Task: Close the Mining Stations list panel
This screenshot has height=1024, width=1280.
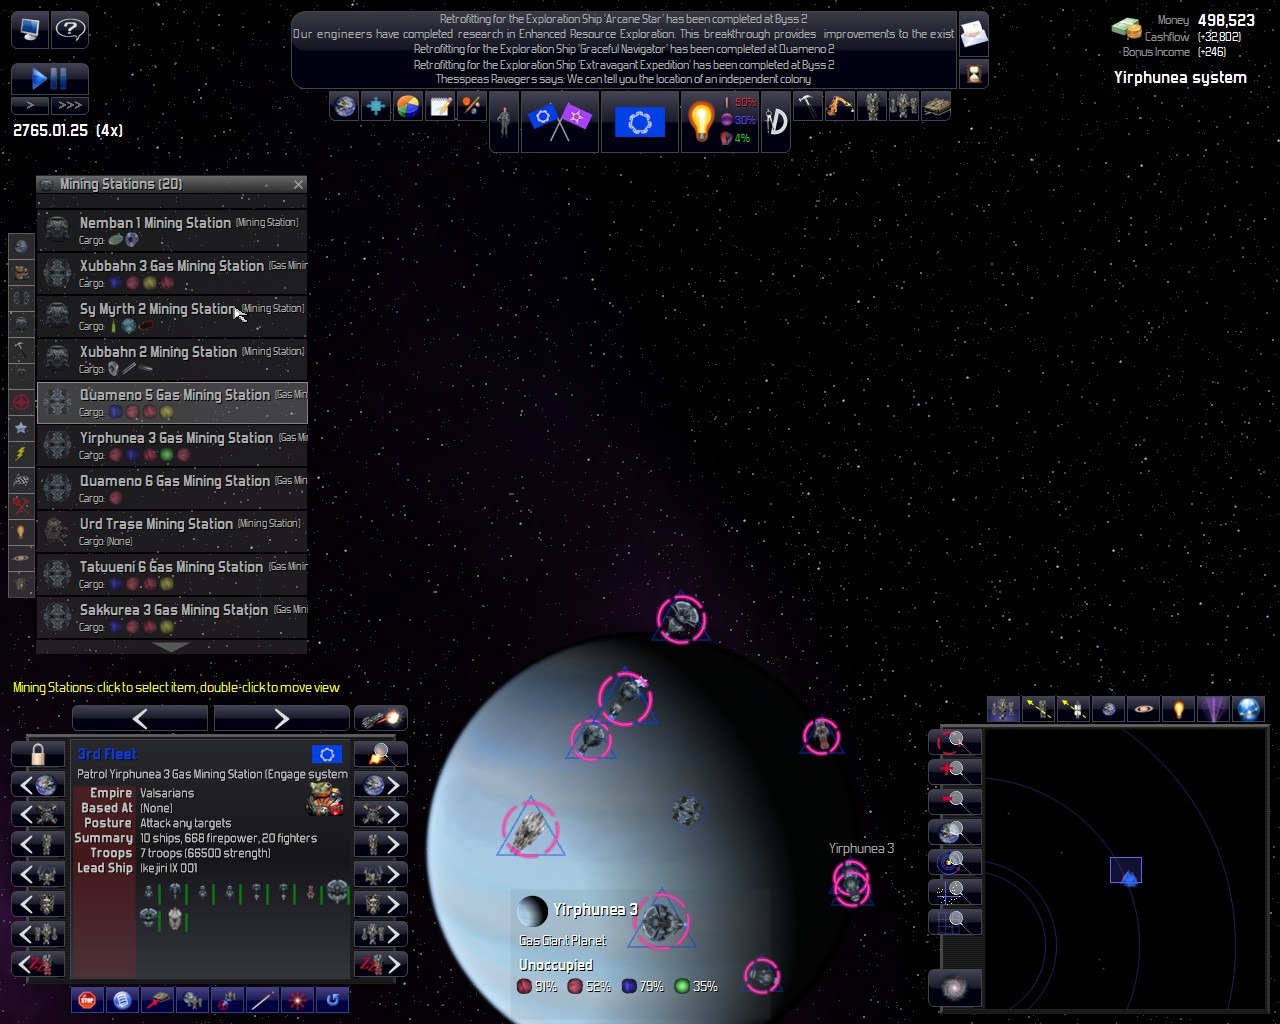Action: (298, 184)
